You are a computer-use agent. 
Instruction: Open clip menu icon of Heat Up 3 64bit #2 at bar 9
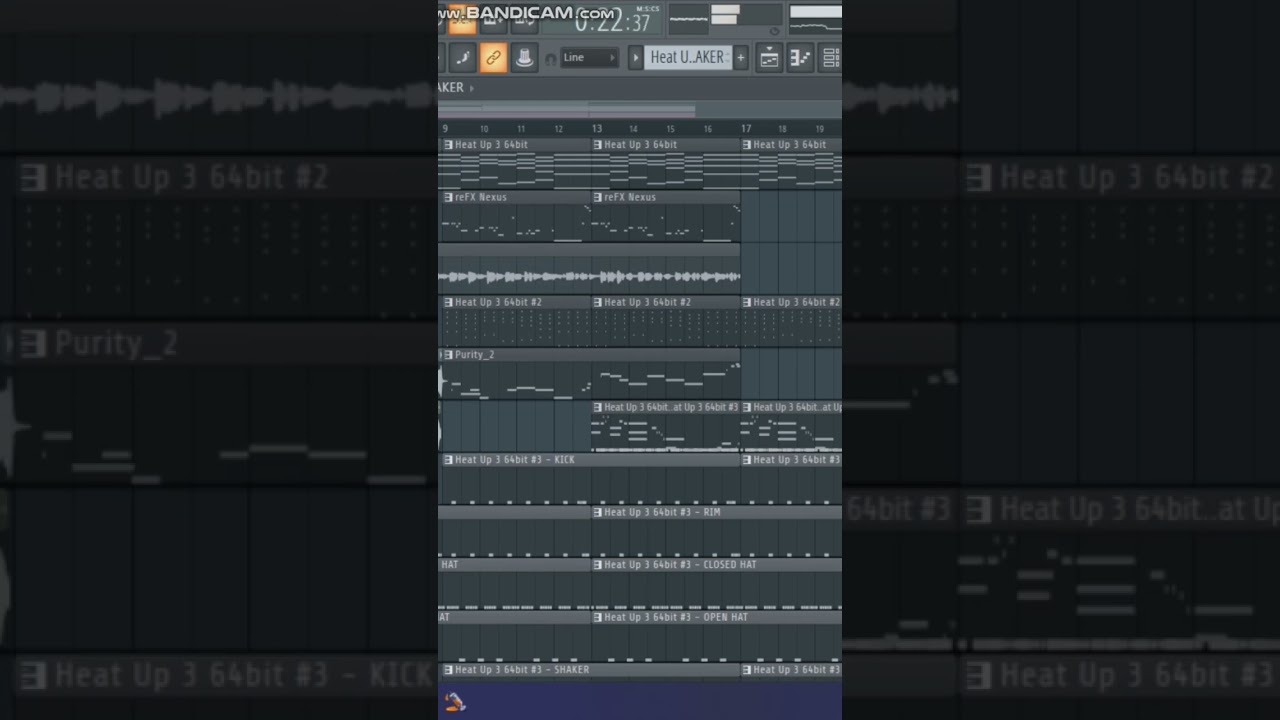(447, 302)
